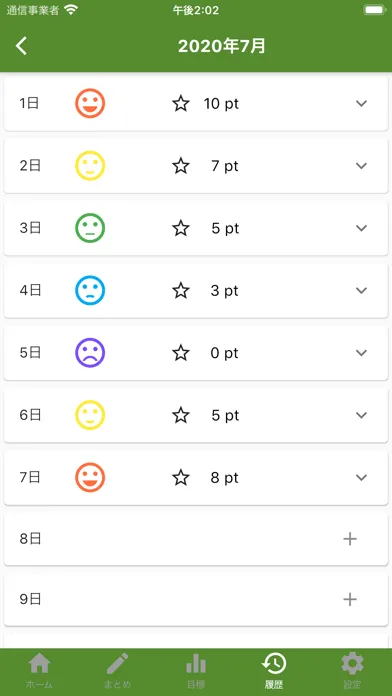Expand the 1日 entry chevron
This screenshot has height=696, width=392.
[x=361, y=103]
